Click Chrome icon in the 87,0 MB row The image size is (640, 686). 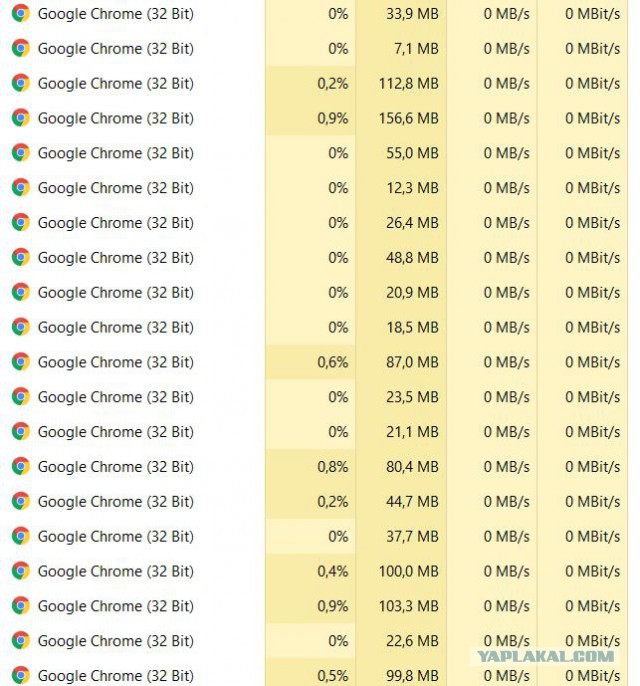(20, 362)
